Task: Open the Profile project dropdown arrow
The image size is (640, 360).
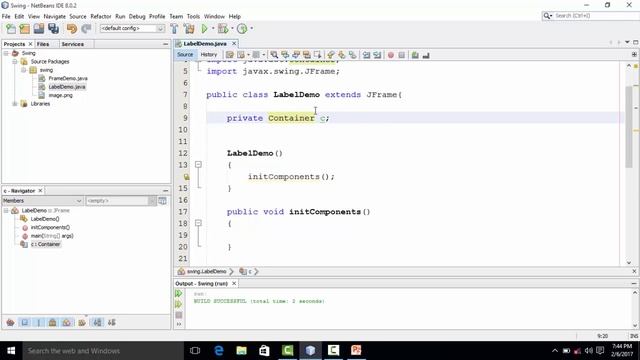Action: click(x=251, y=29)
